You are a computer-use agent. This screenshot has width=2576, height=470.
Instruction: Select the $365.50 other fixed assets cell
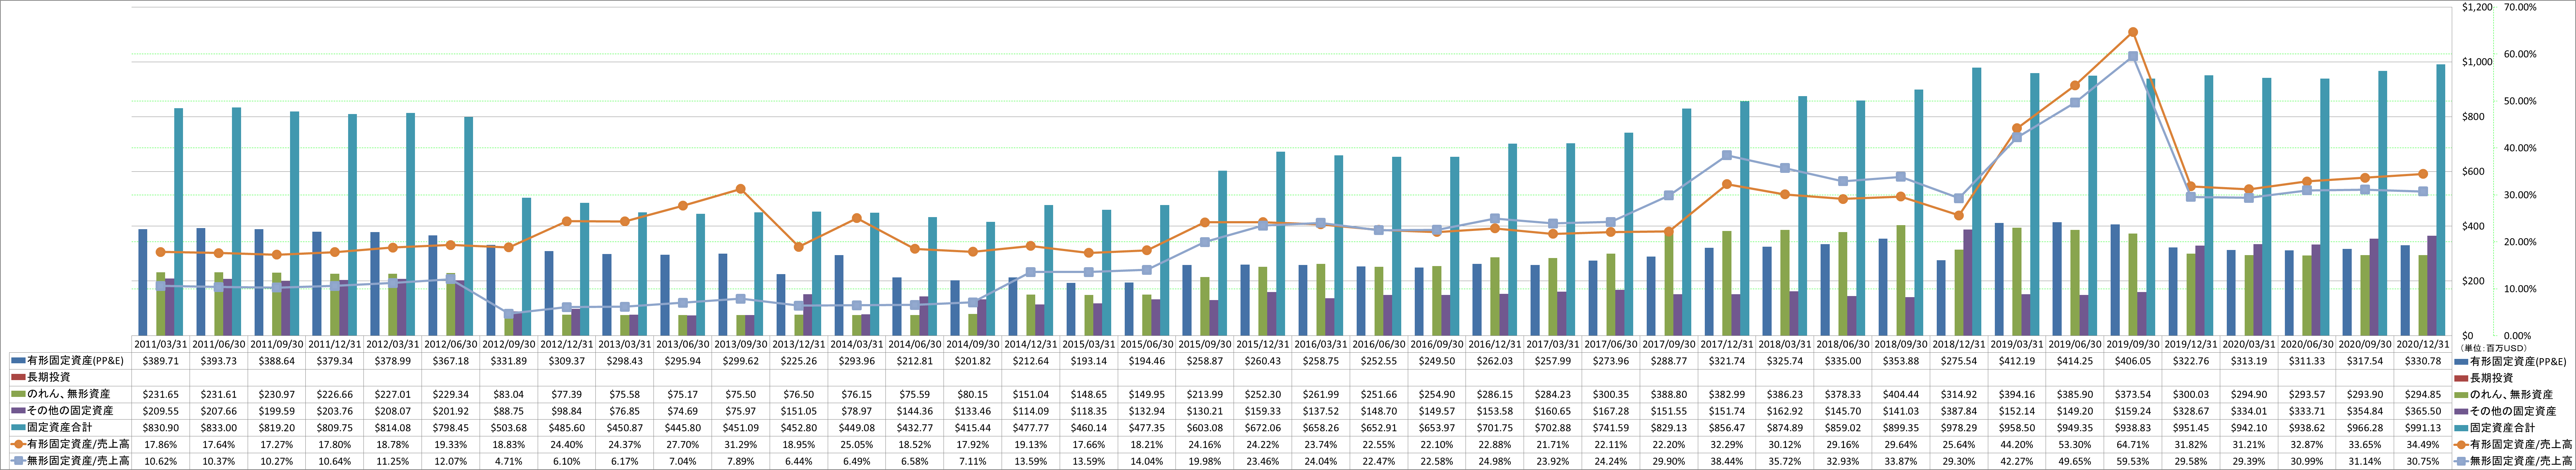coord(2423,411)
